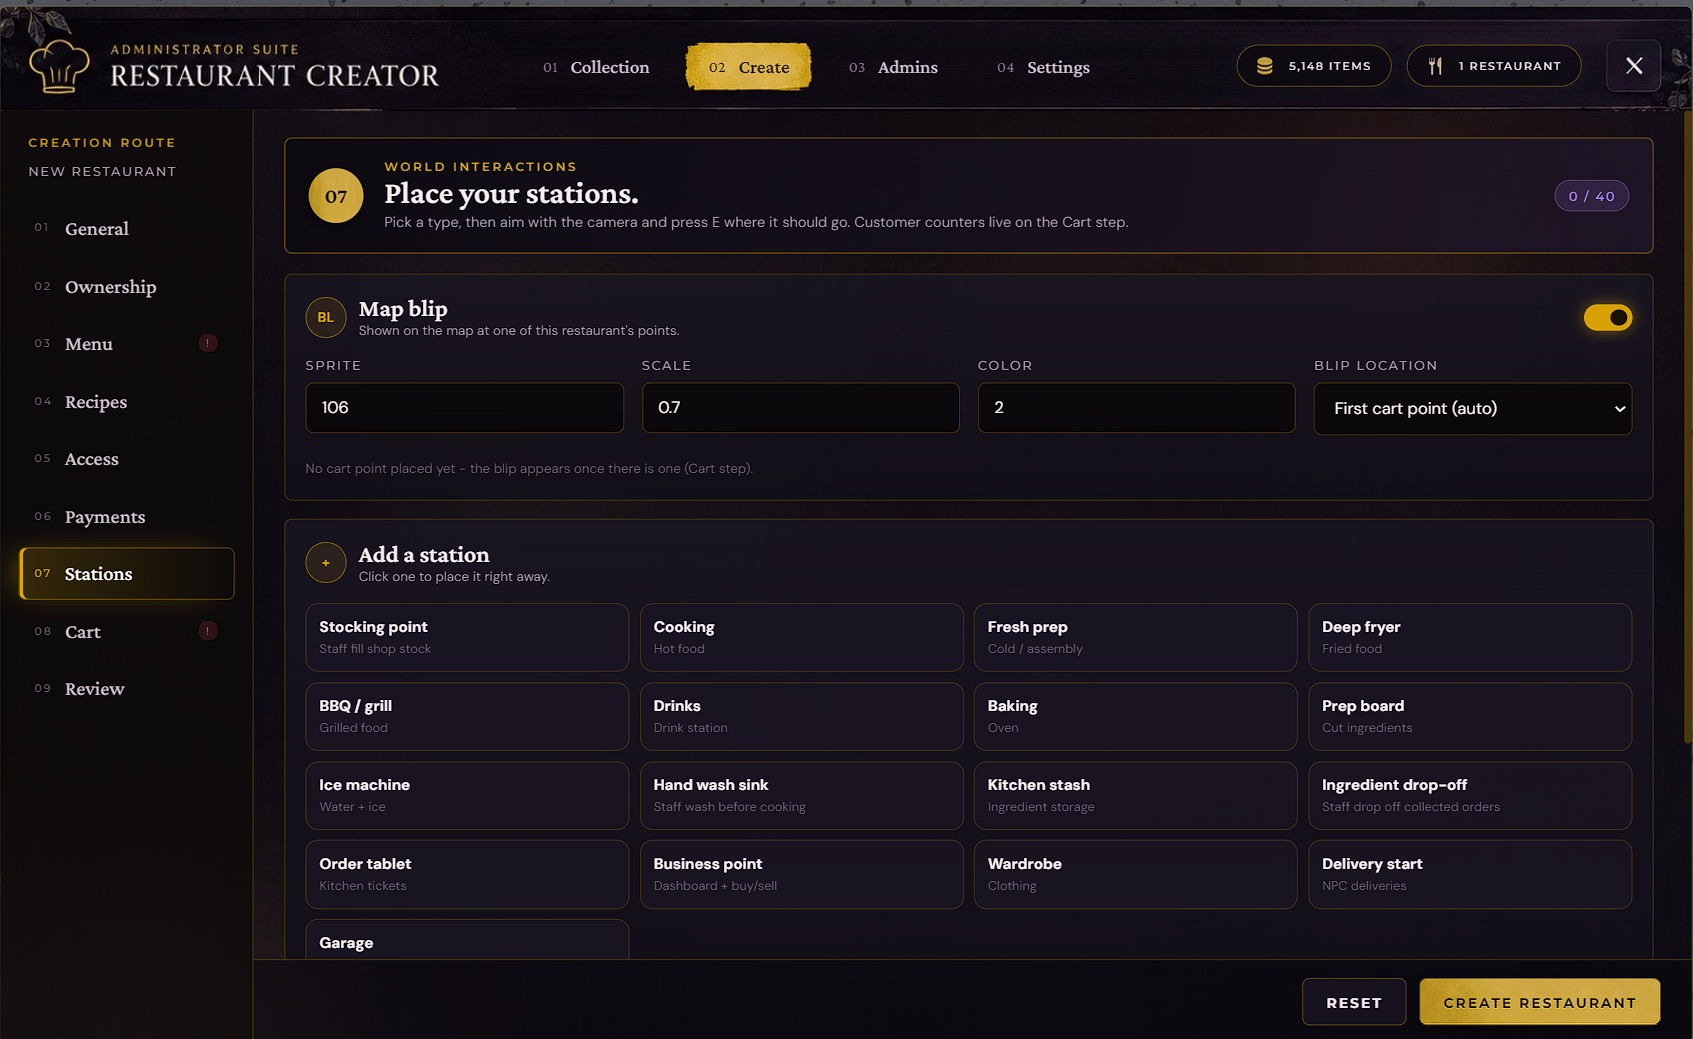Image resolution: width=1693 pixels, height=1039 pixels.
Task: Go to the General step
Action: click(127, 229)
